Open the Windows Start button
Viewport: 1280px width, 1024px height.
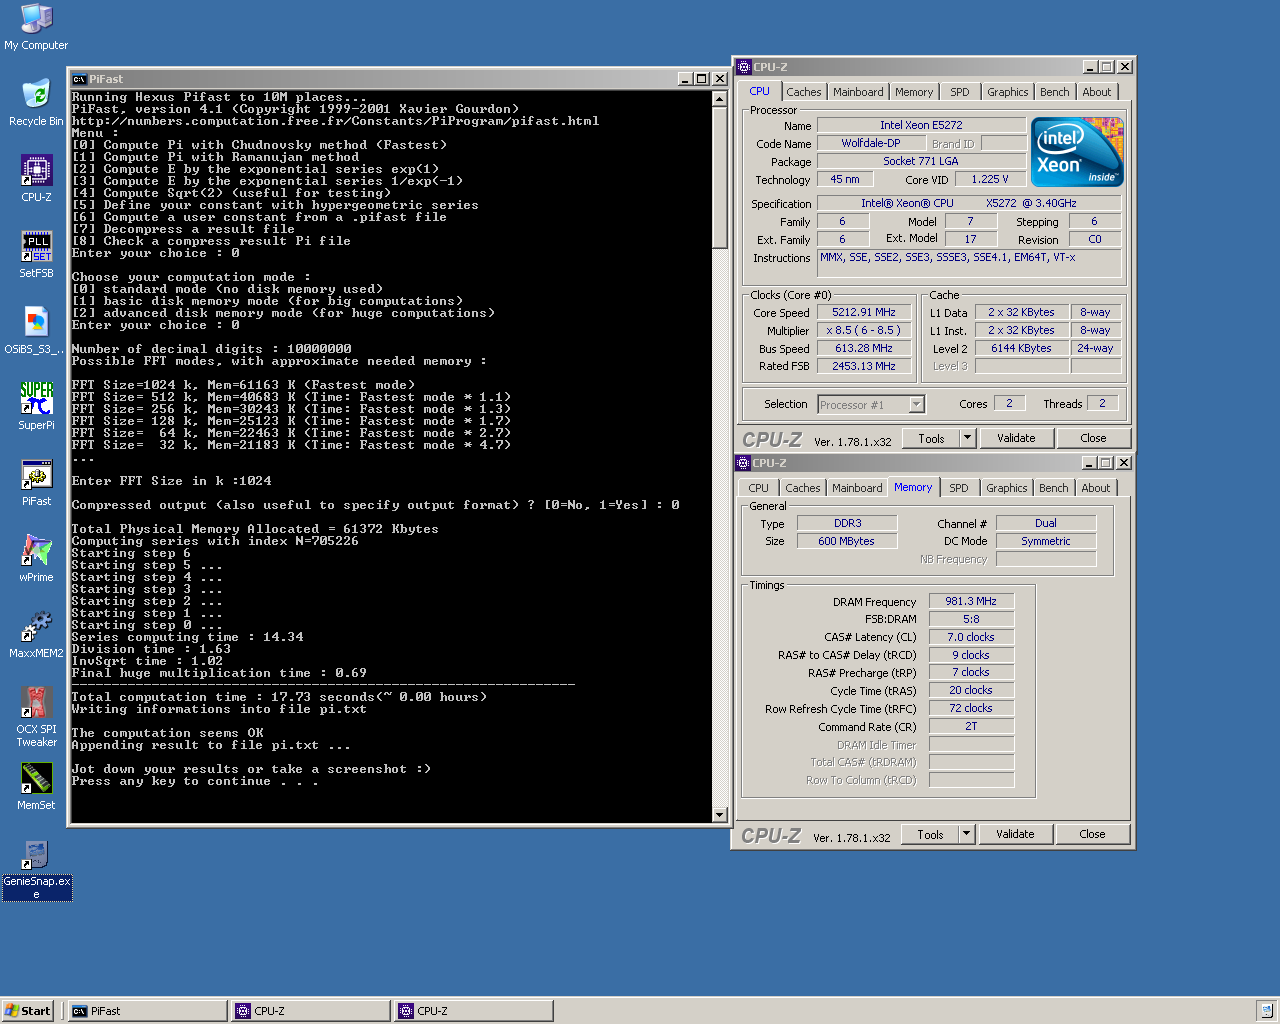click(x=27, y=1011)
